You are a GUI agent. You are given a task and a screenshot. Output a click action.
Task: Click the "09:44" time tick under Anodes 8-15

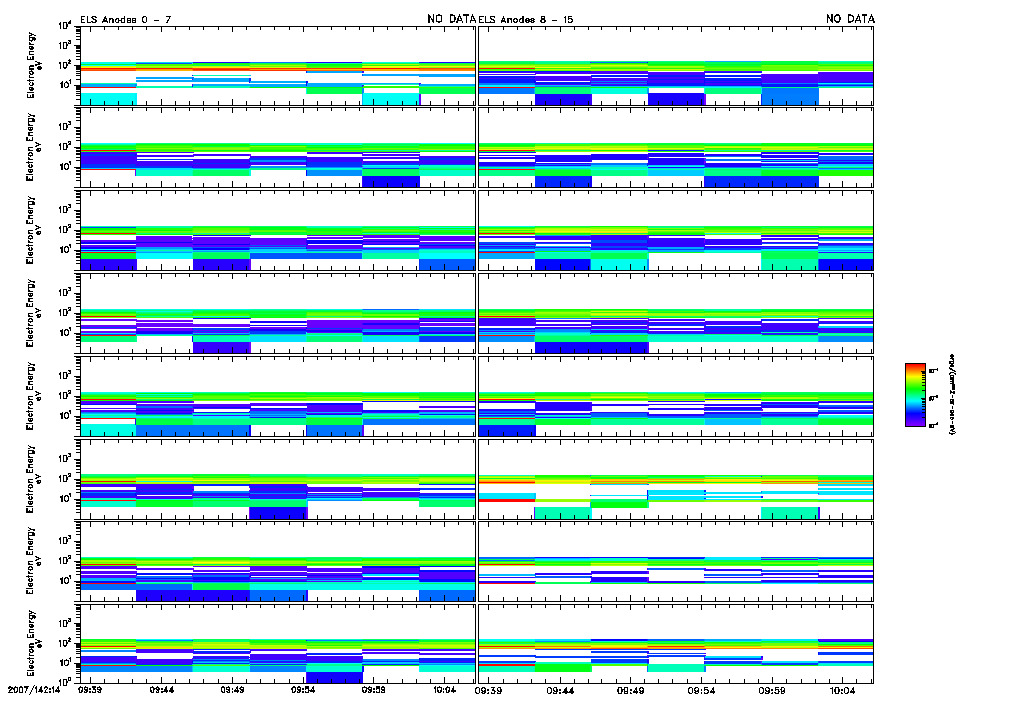[560, 690]
